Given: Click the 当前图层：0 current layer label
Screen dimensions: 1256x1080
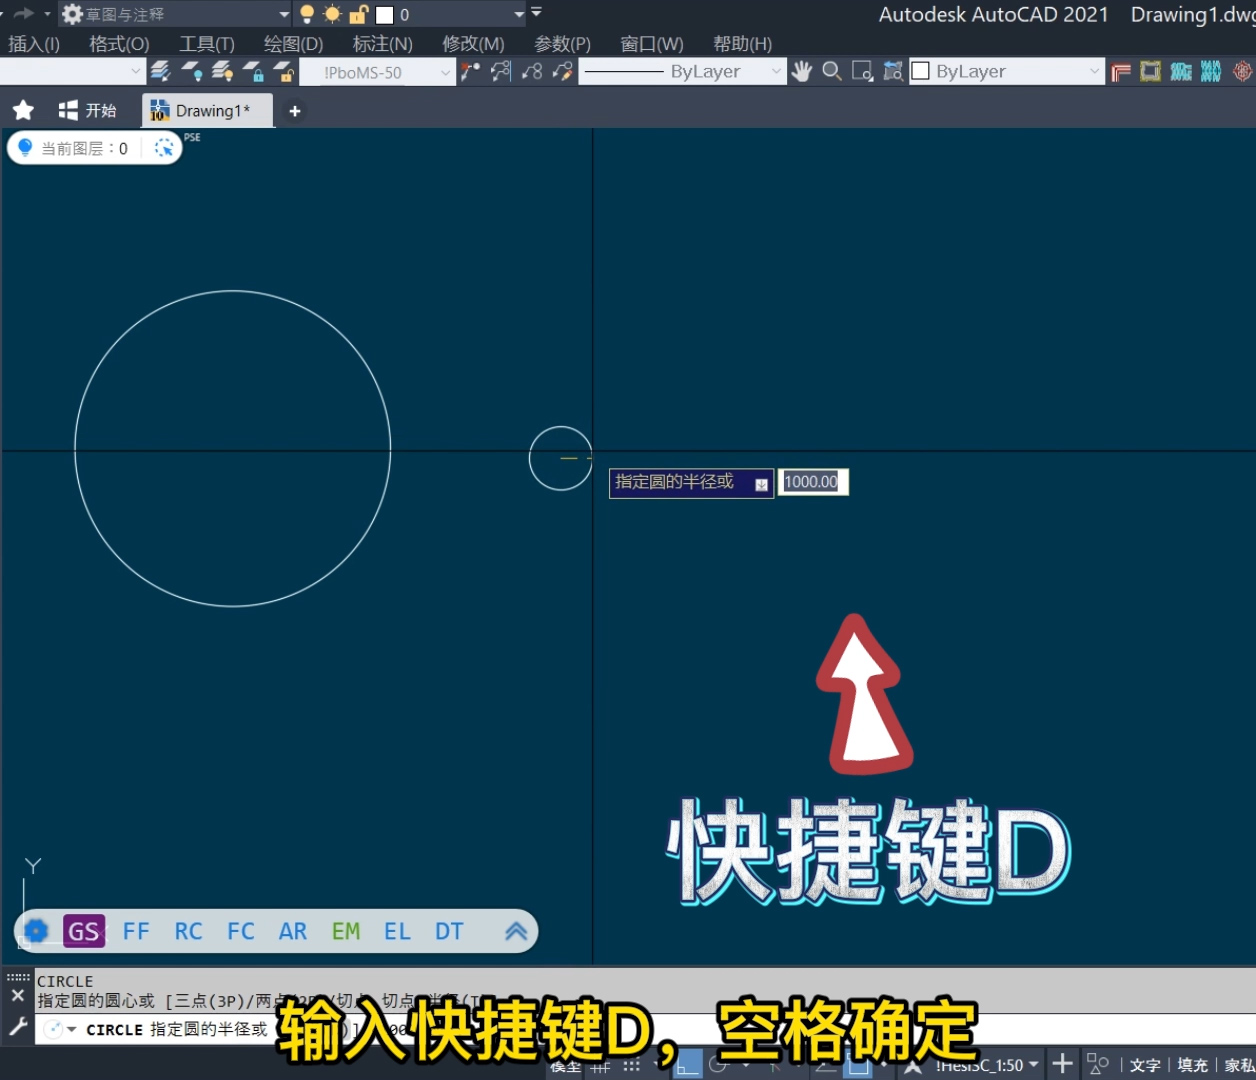Looking at the screenshot, I should click(84, 148).
